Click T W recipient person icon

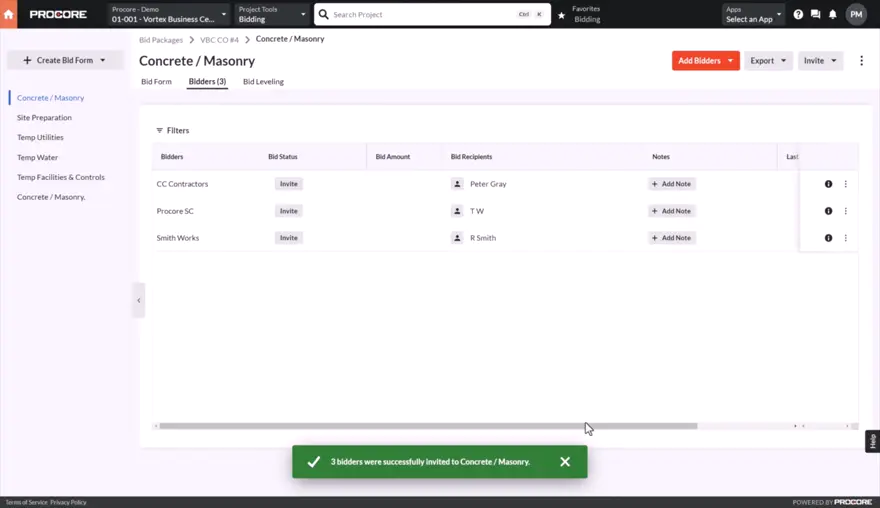tap(457, 211)
